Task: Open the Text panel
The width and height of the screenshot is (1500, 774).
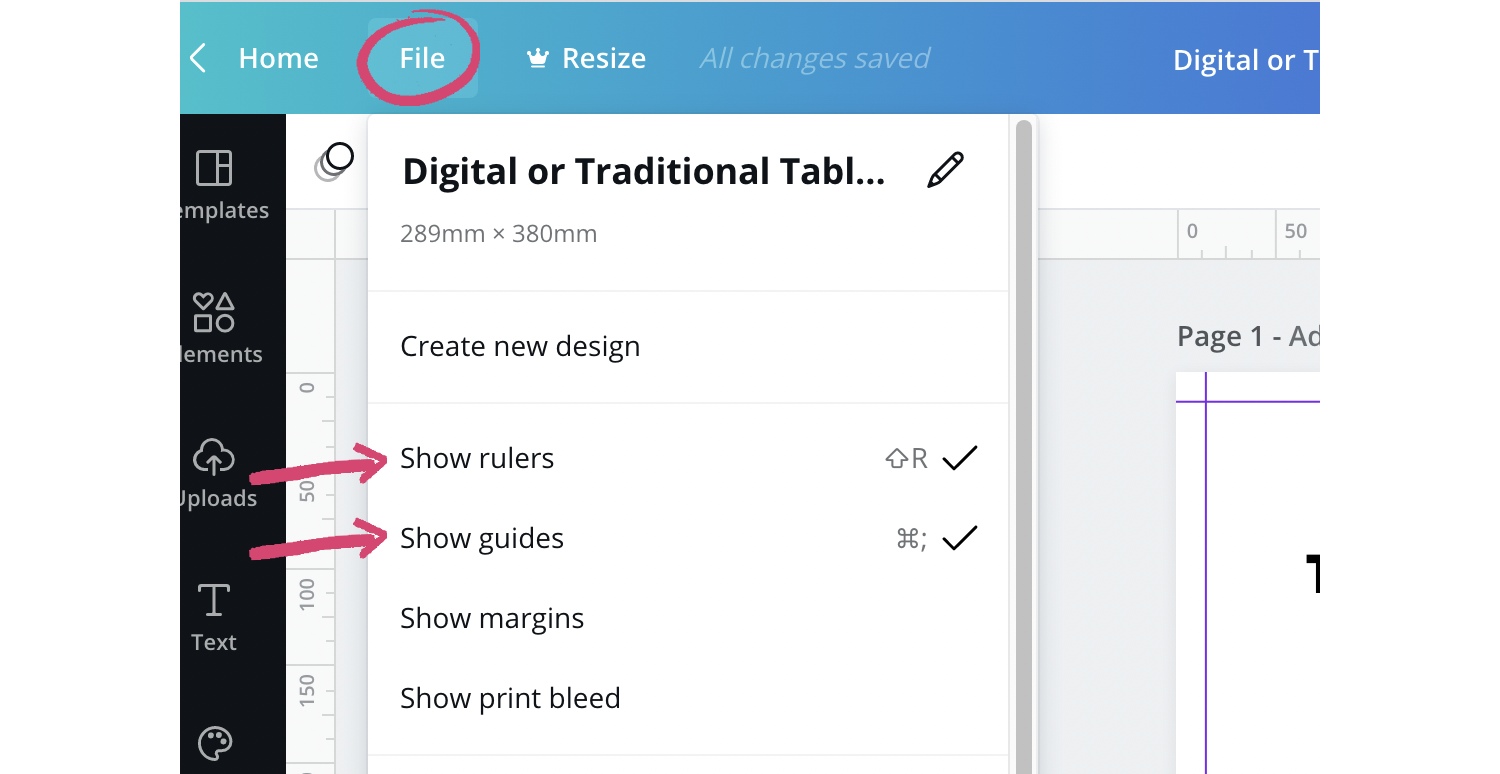Action: click(x=213, y=613)
